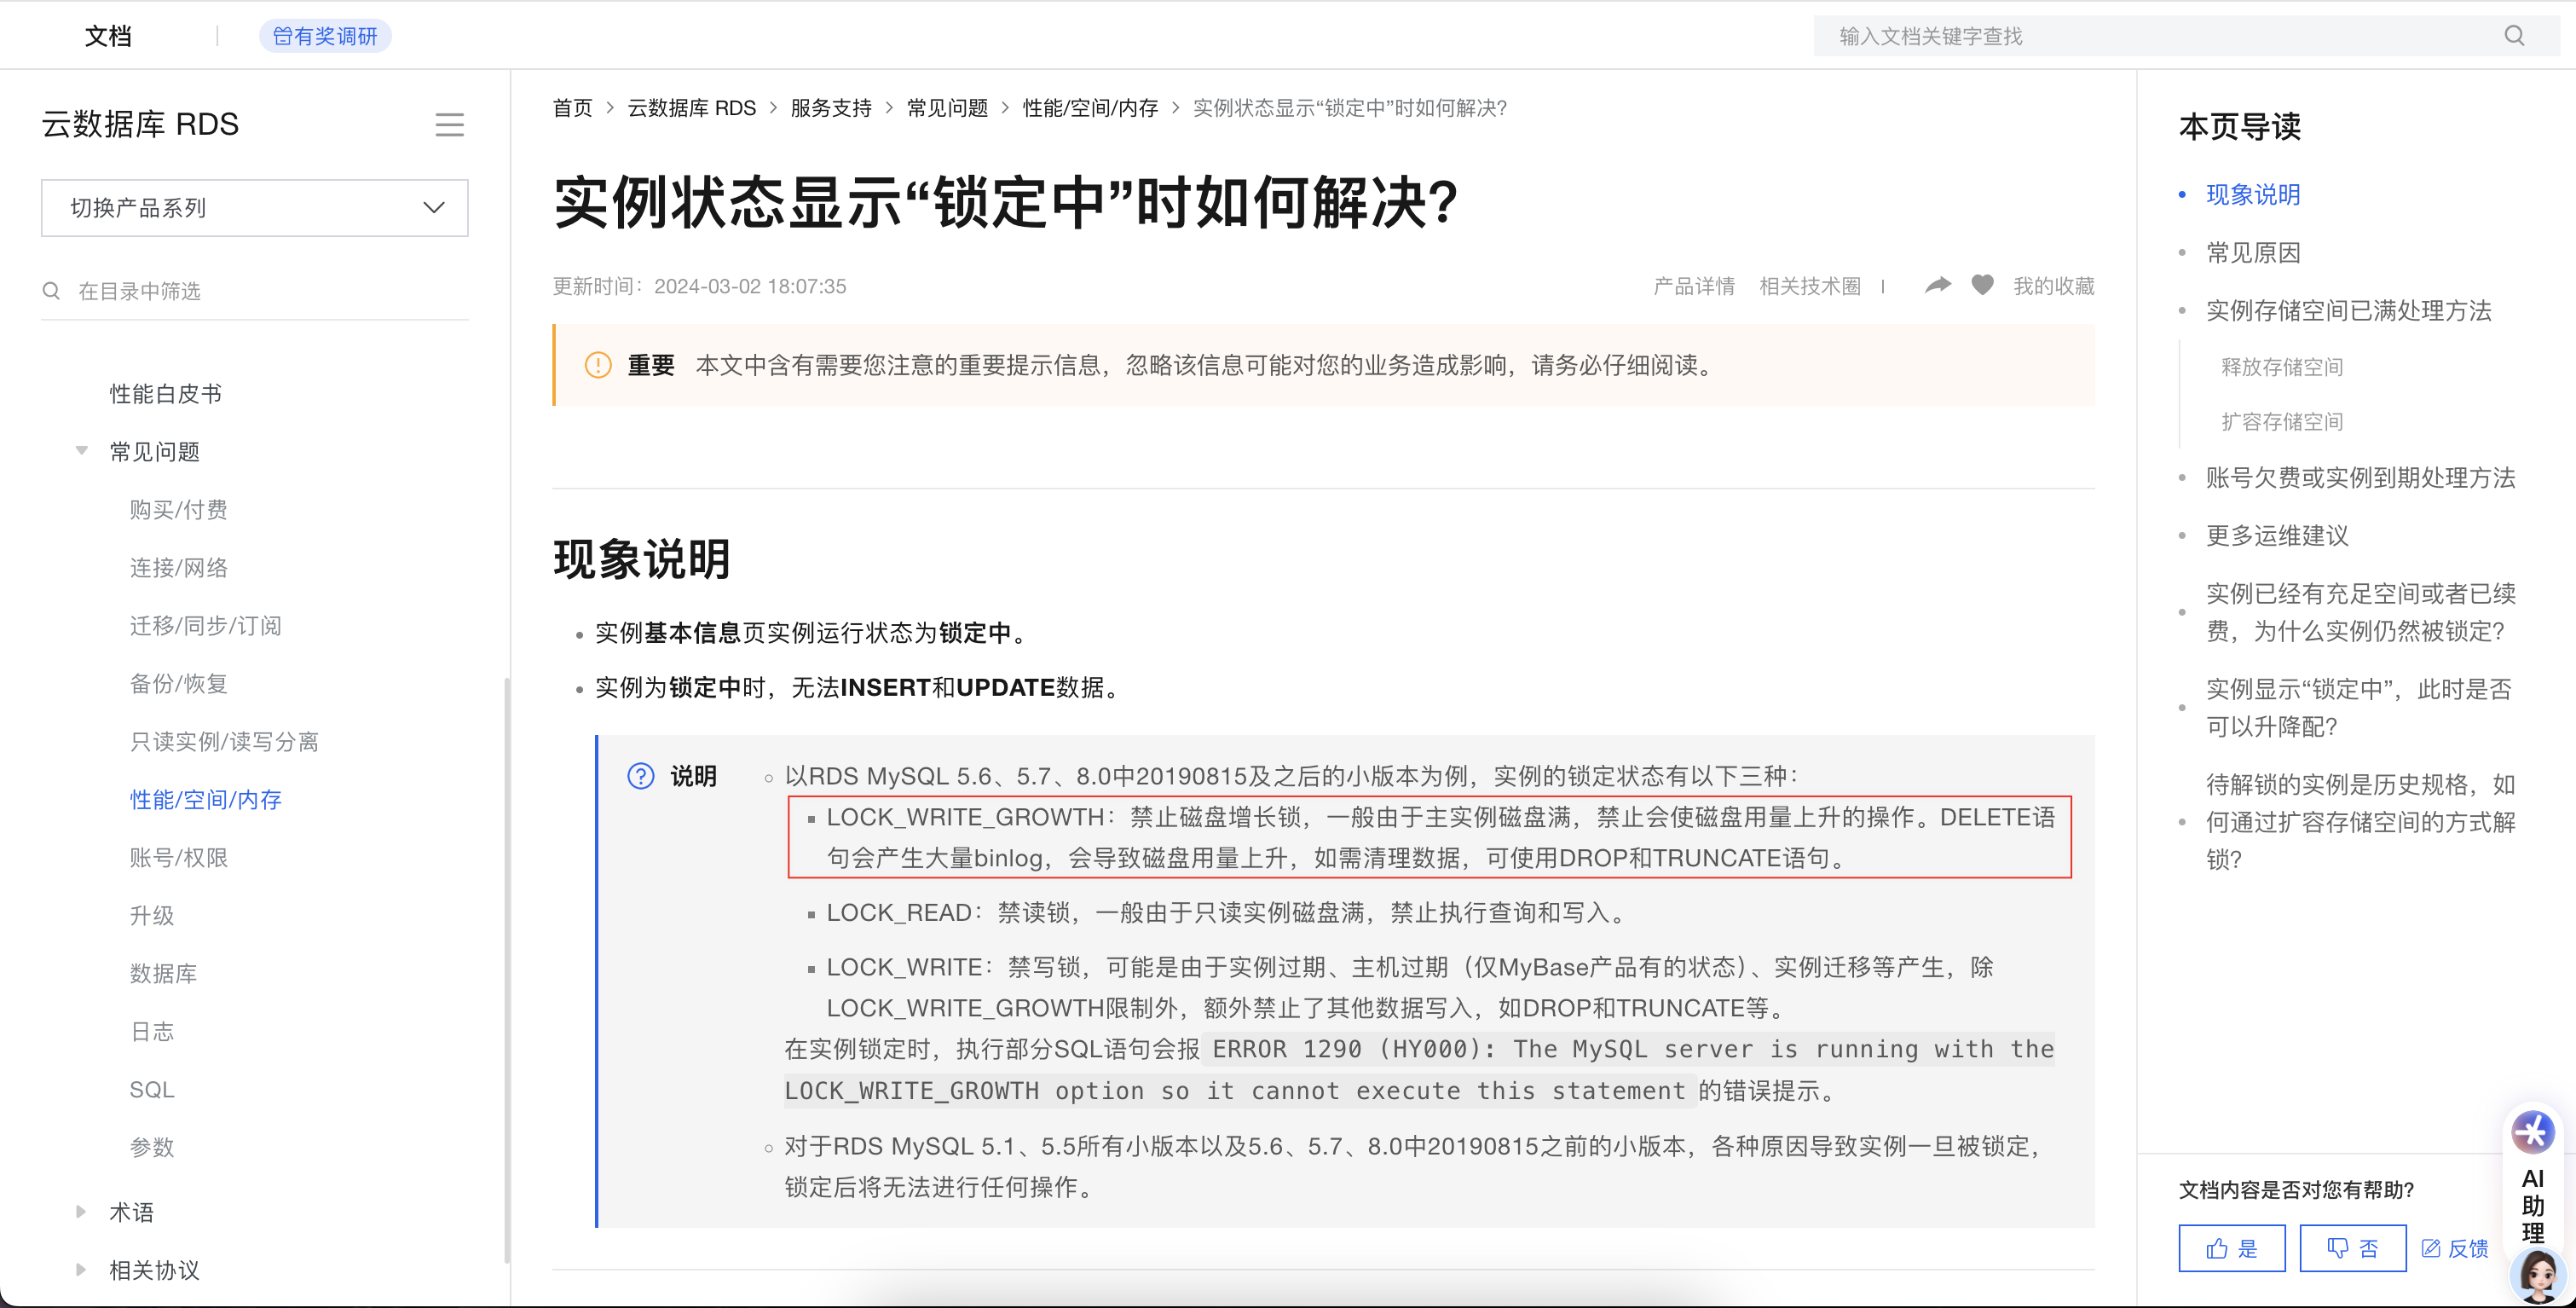Click the heart favorite icon
Screen dimensions: 2576x1308
click(1982, 286)
